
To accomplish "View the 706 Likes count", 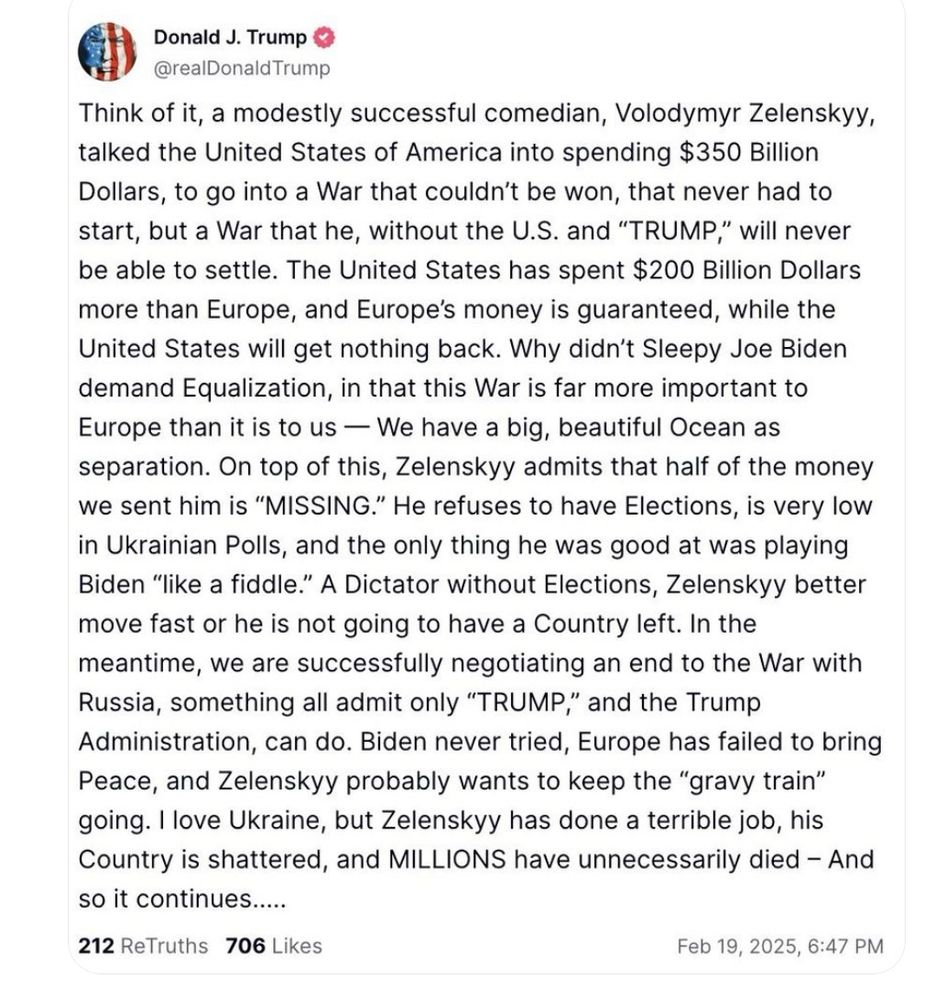I will click(x=274, y=946).
